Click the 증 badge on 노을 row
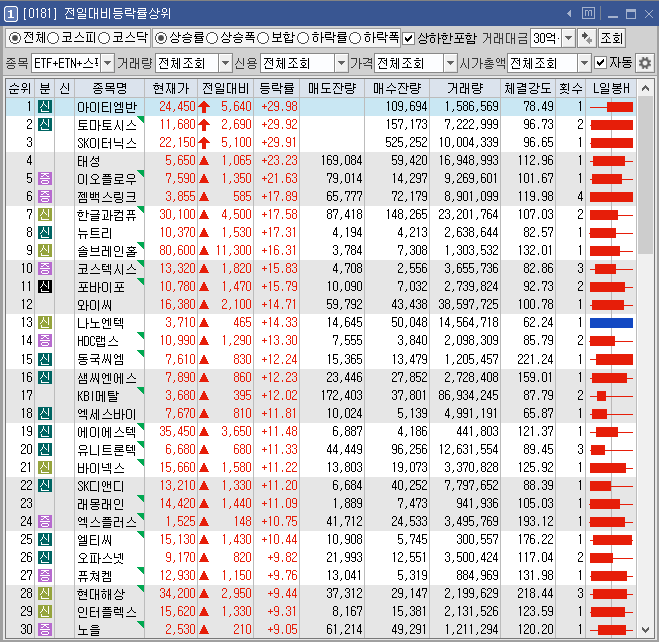 click(x=45, y=629)
